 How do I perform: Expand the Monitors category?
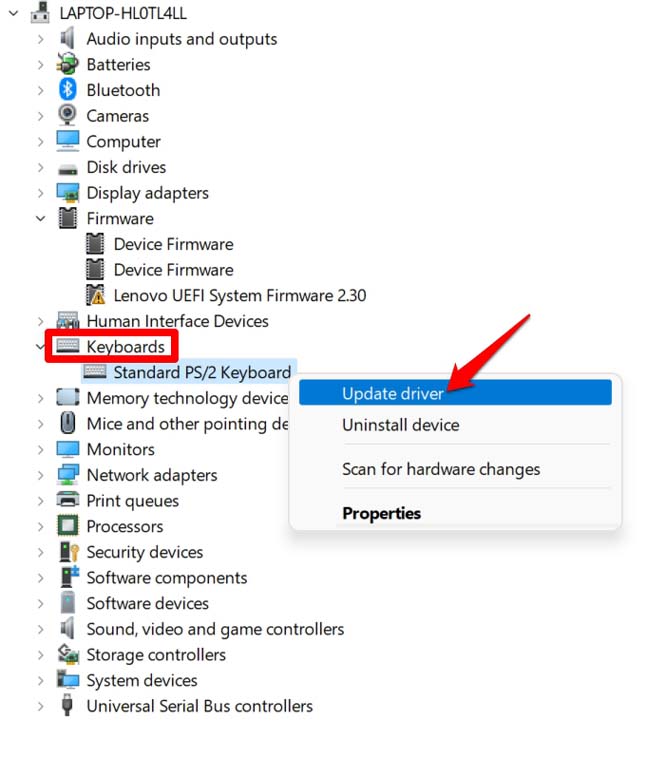click(40, 449)
